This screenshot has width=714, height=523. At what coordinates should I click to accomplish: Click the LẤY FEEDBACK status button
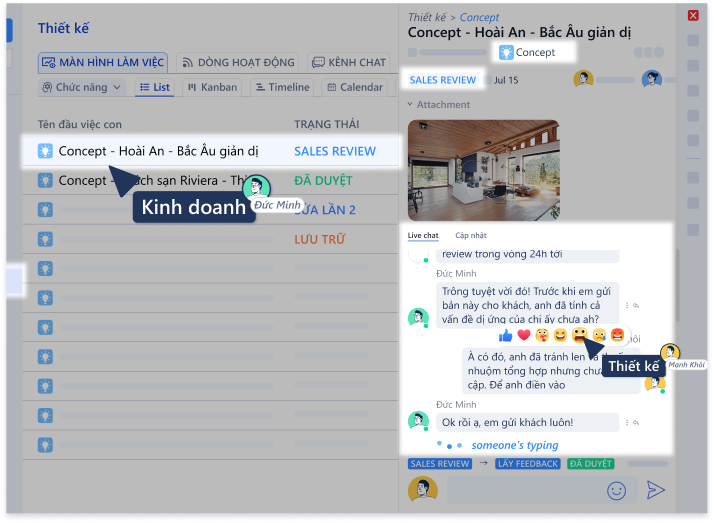(528, 464)
